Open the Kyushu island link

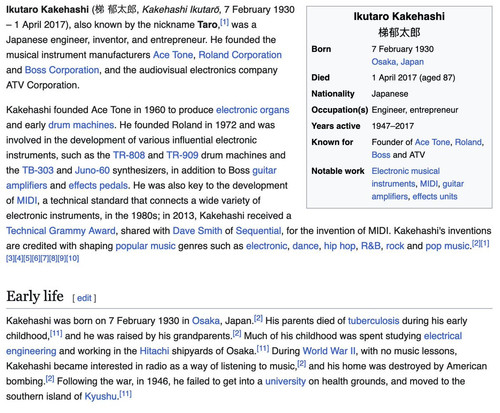[x=101, y=396]
